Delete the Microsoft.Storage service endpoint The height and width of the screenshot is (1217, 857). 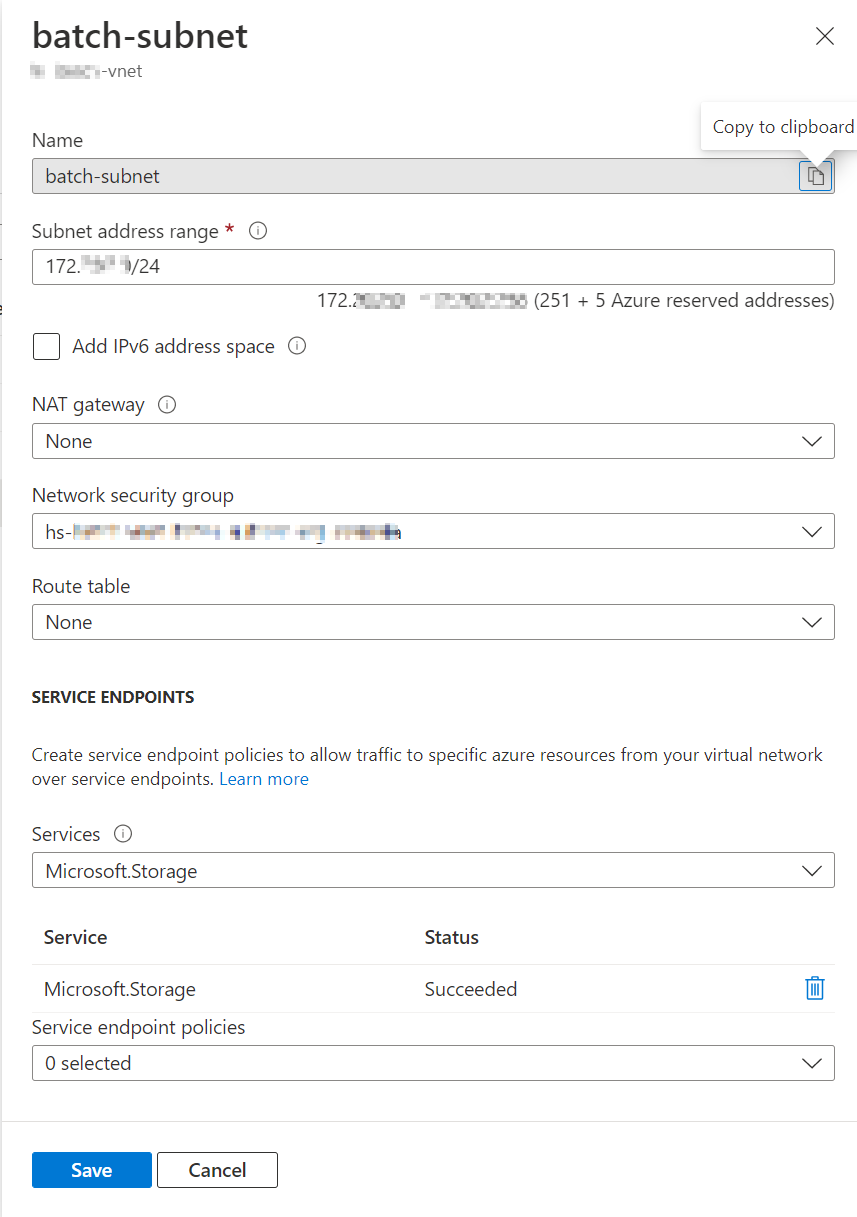(814, 988)
